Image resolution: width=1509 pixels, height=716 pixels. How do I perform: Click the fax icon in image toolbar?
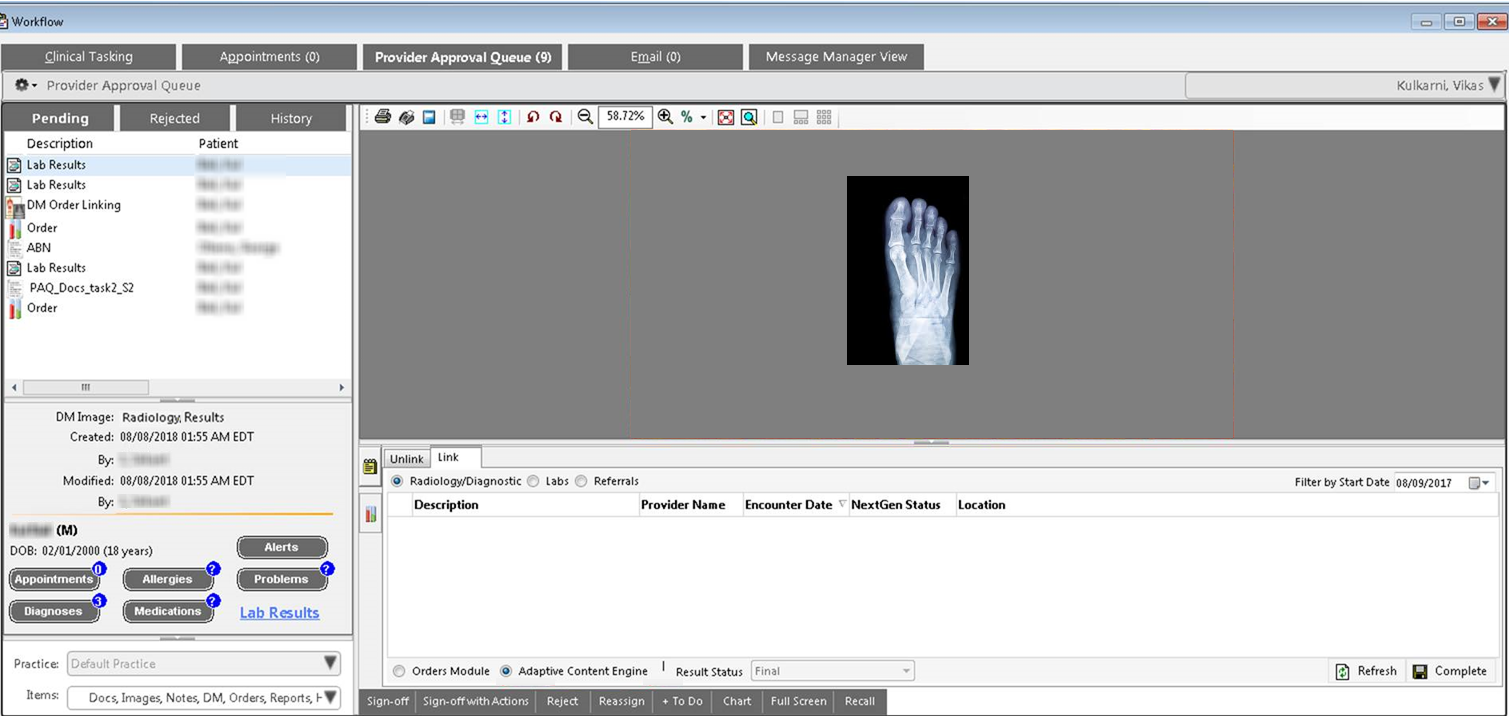tap(406, 117)
